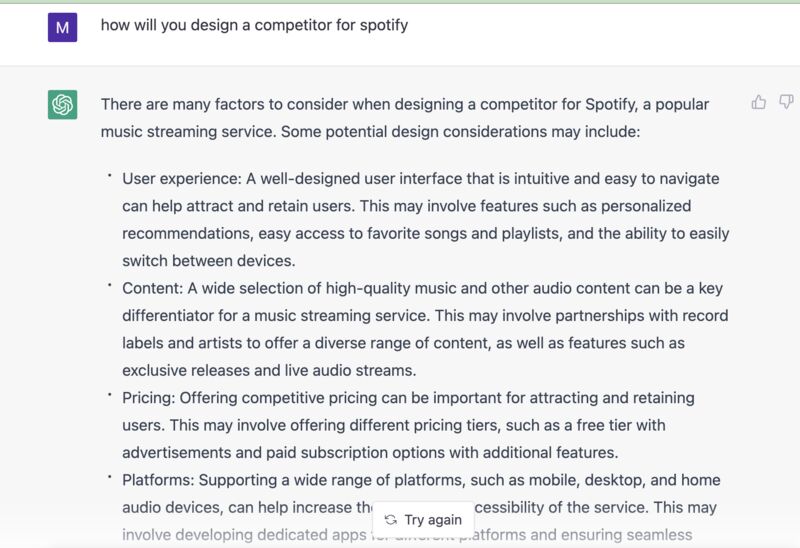This screenshot has height=548, width=800.
Task: Click the "Content:" bullet heading
Action: [153, 288]
